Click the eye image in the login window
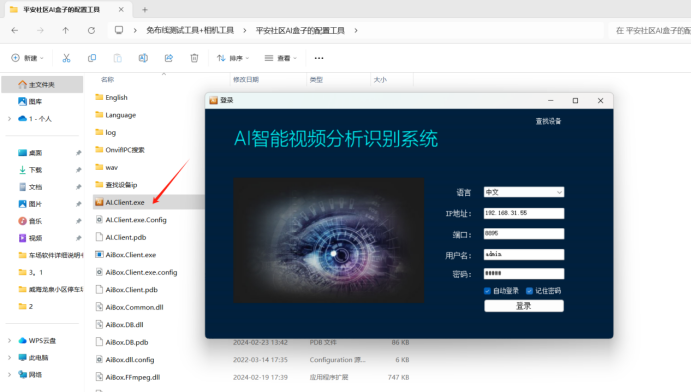The height and width of the screenshot is (392, 691). coord(329,240)
